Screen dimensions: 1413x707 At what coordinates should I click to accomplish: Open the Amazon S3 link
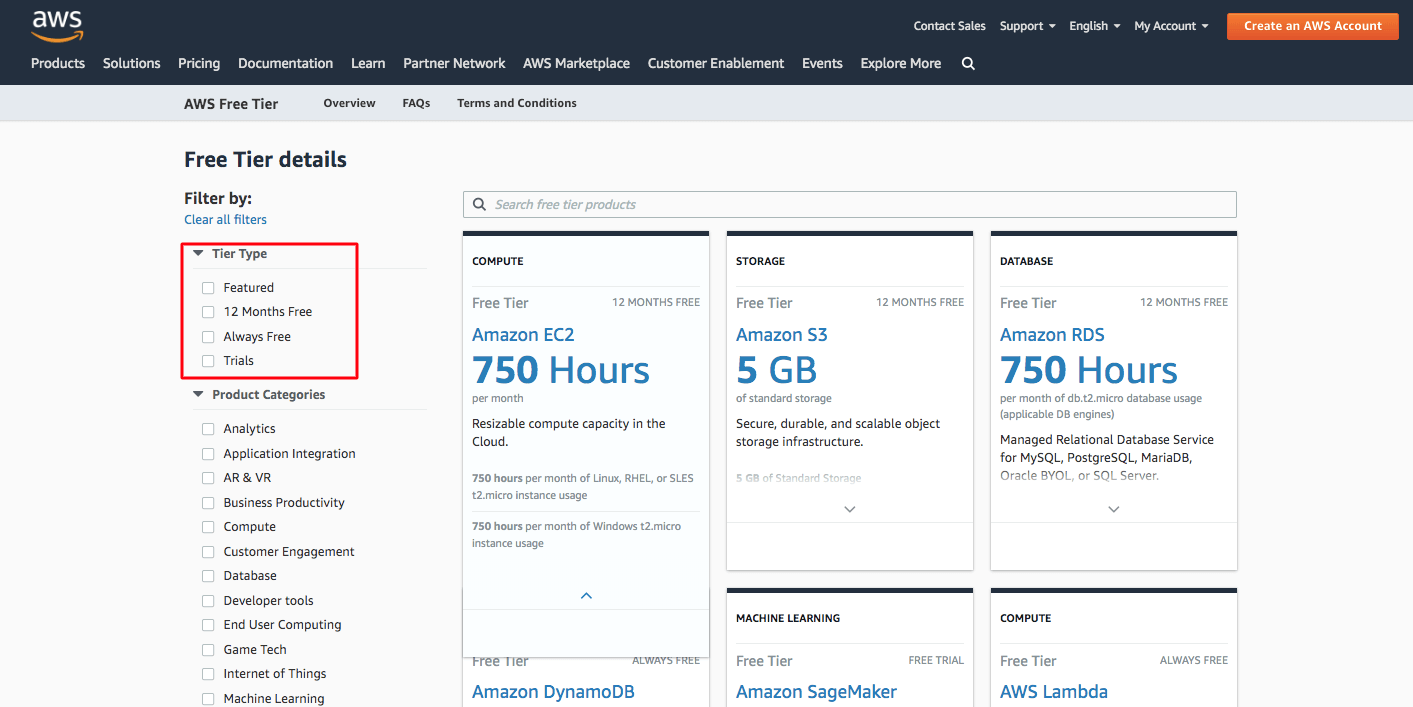[782, 335]
